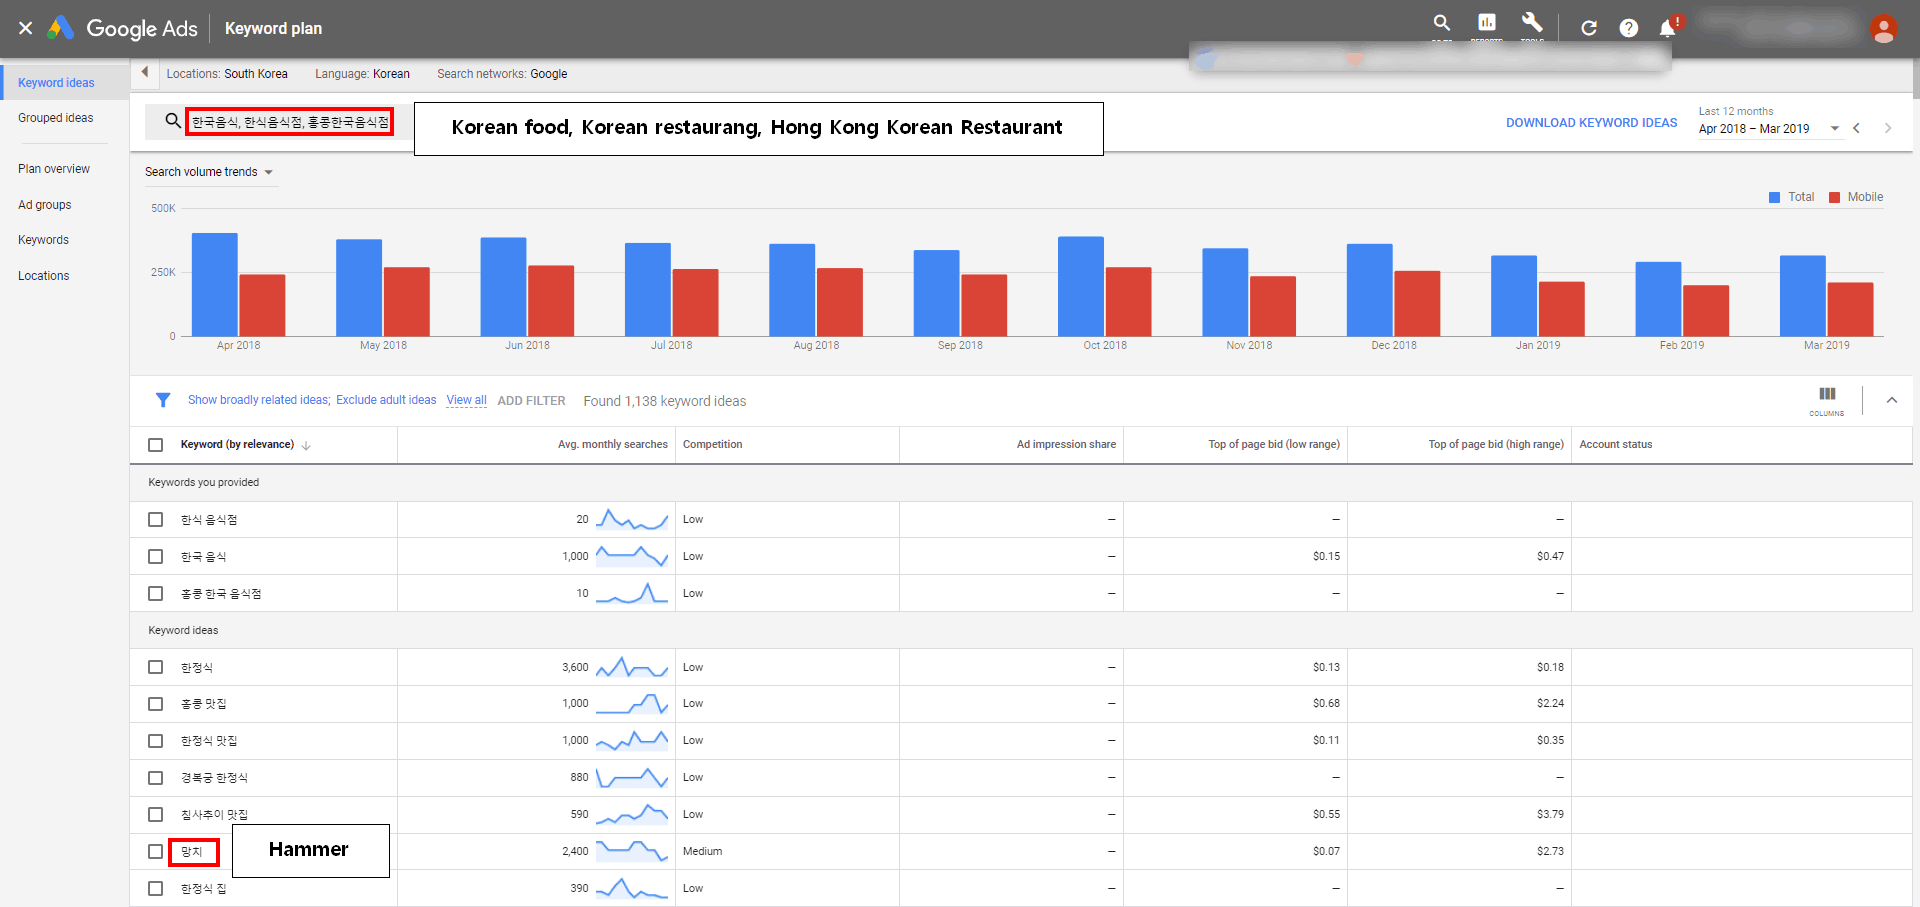Click trend sparkline for 2,400 searches row
Viewport: 1920px width, 907px height.
[x=631, y=851]
